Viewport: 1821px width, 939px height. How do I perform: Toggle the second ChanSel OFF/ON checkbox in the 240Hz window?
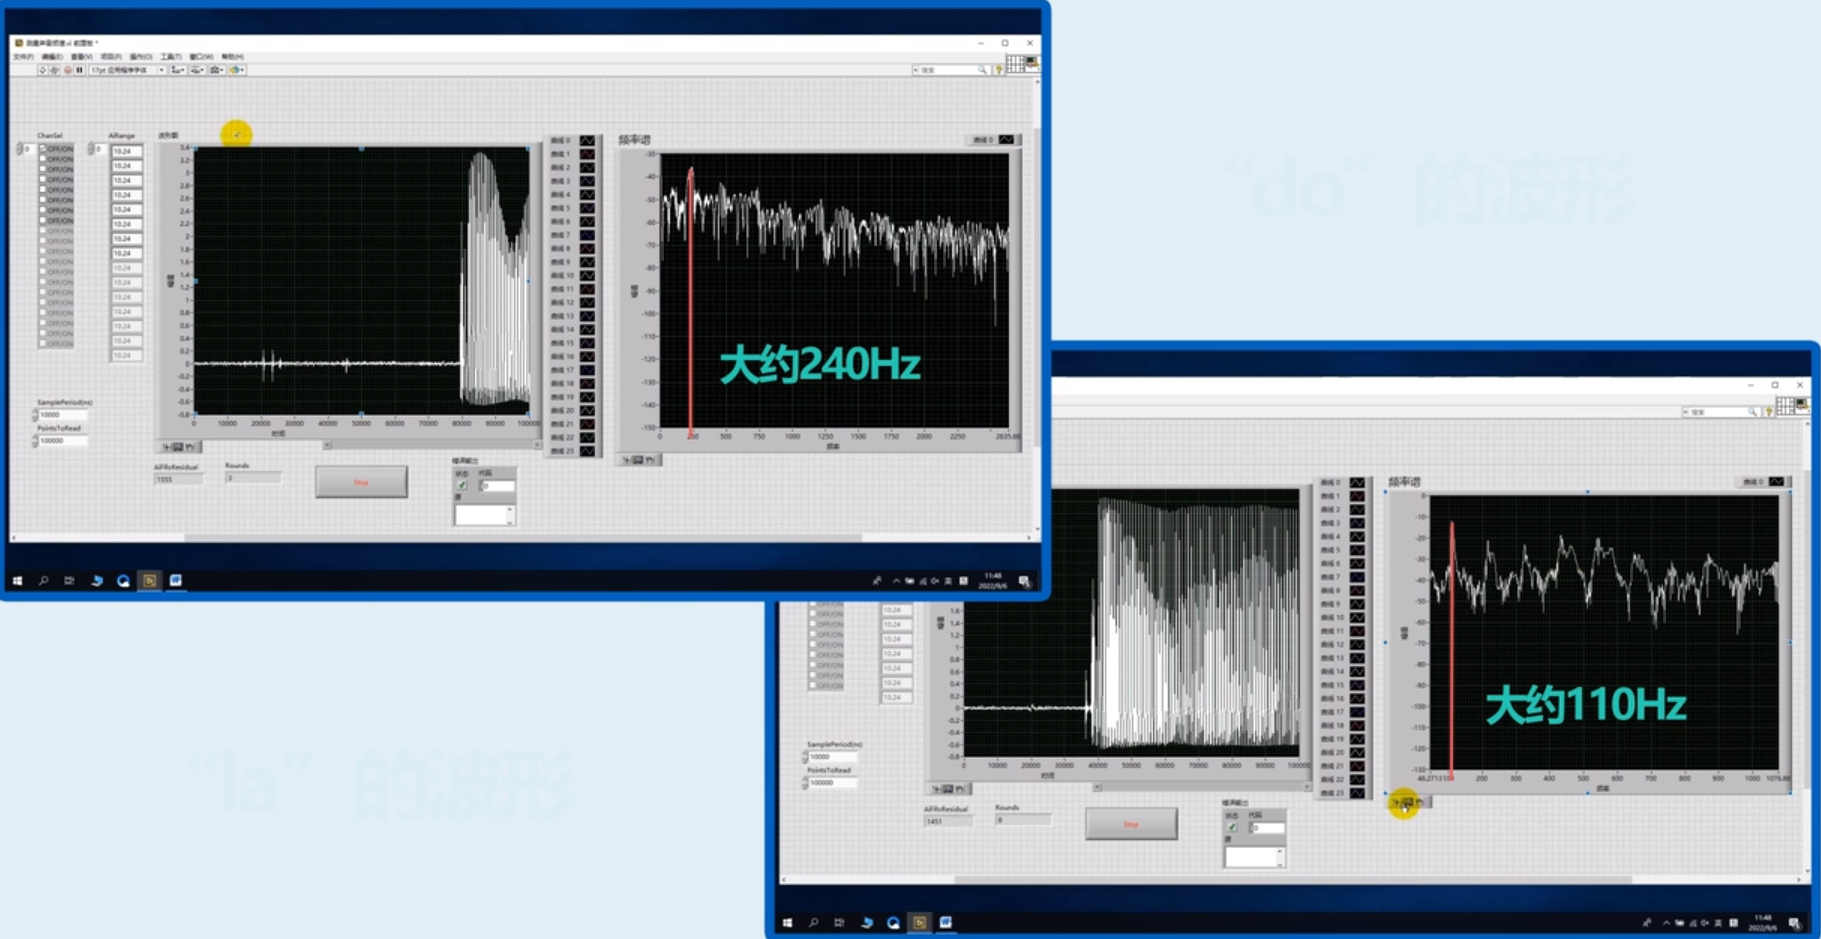(44, 159)
